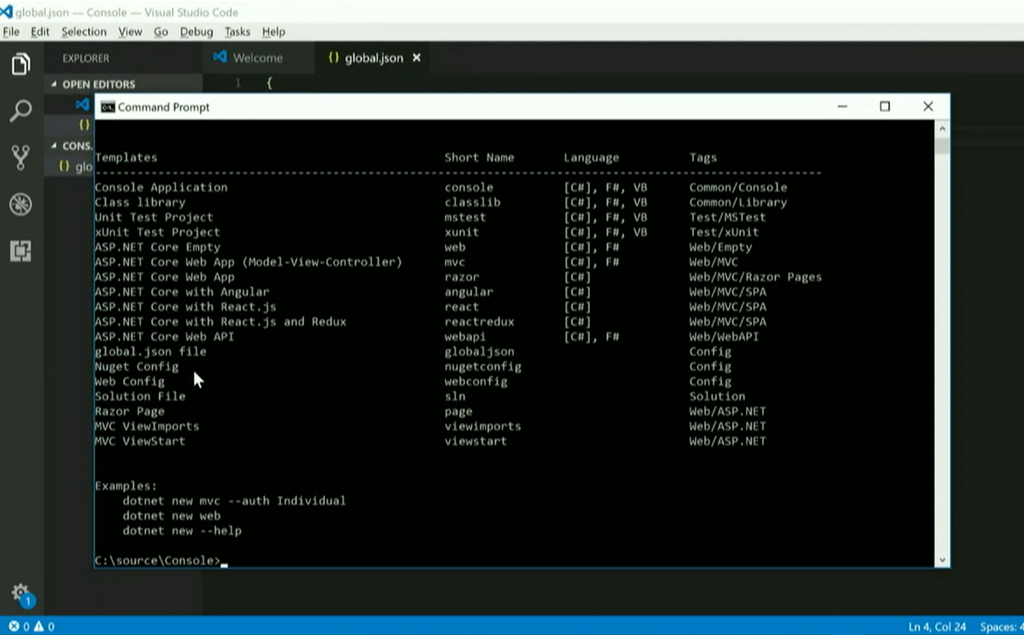The height and width of the screenshot is (635, 1024).
Task: Select global.json file in Explorer tree
Action: pos(80,166)
